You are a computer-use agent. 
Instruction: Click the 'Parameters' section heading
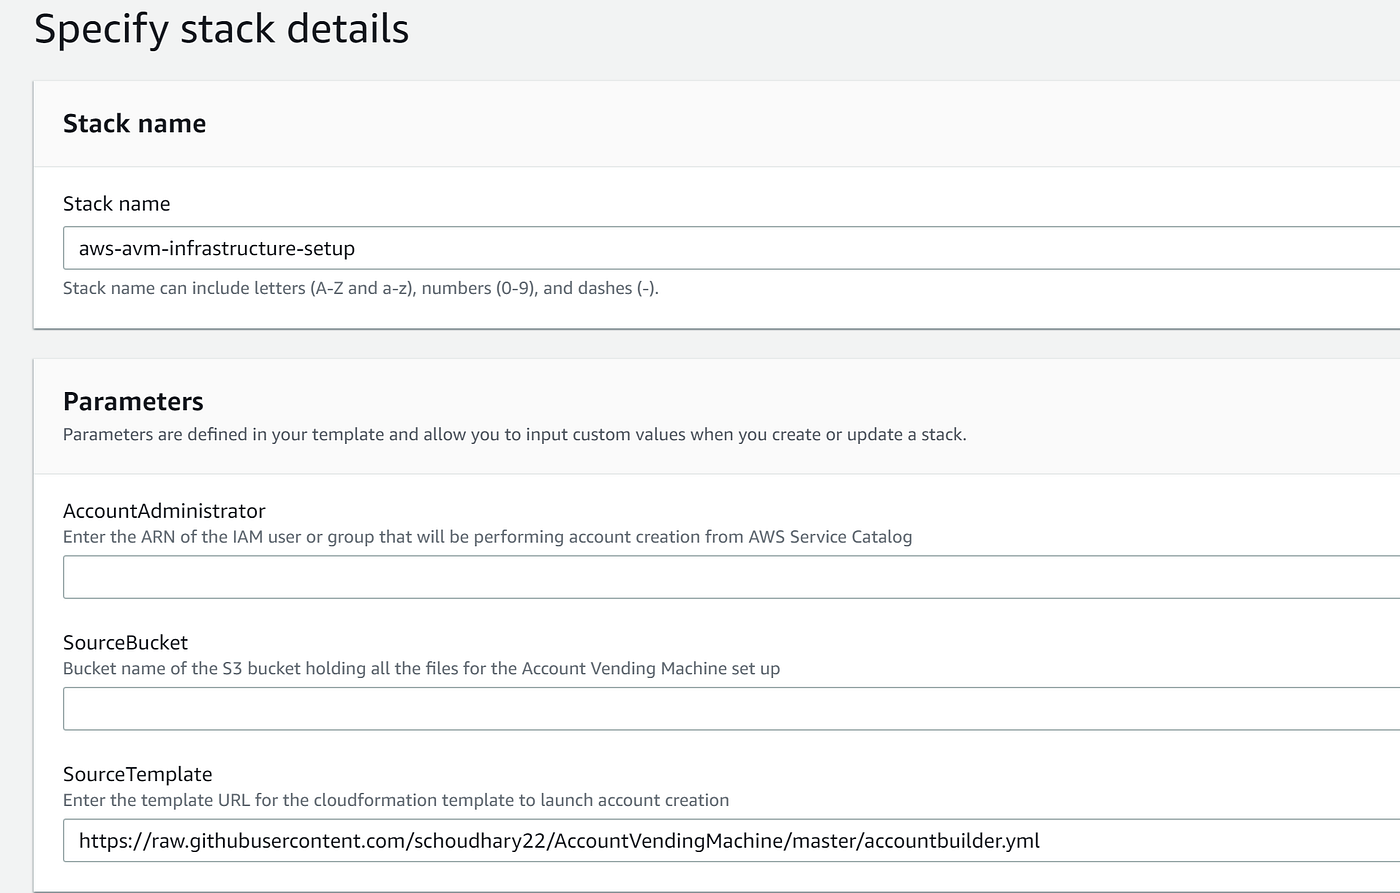click(x=133, y=401)
